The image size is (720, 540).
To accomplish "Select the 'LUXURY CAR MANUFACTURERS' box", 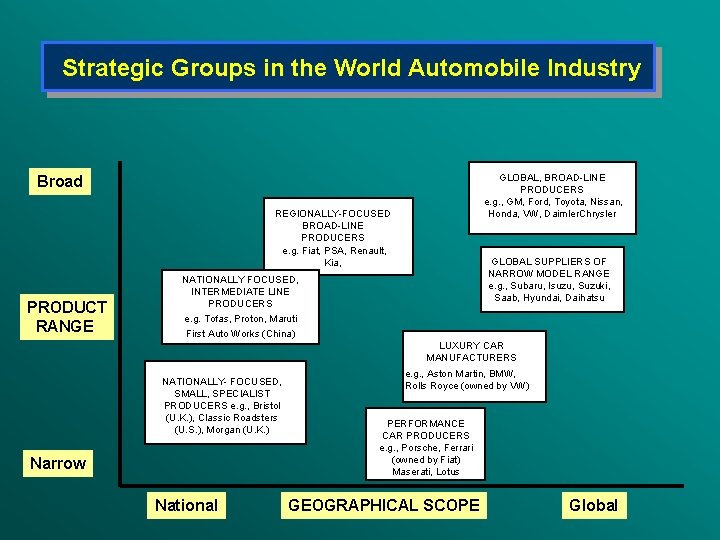I will point(474,366).
